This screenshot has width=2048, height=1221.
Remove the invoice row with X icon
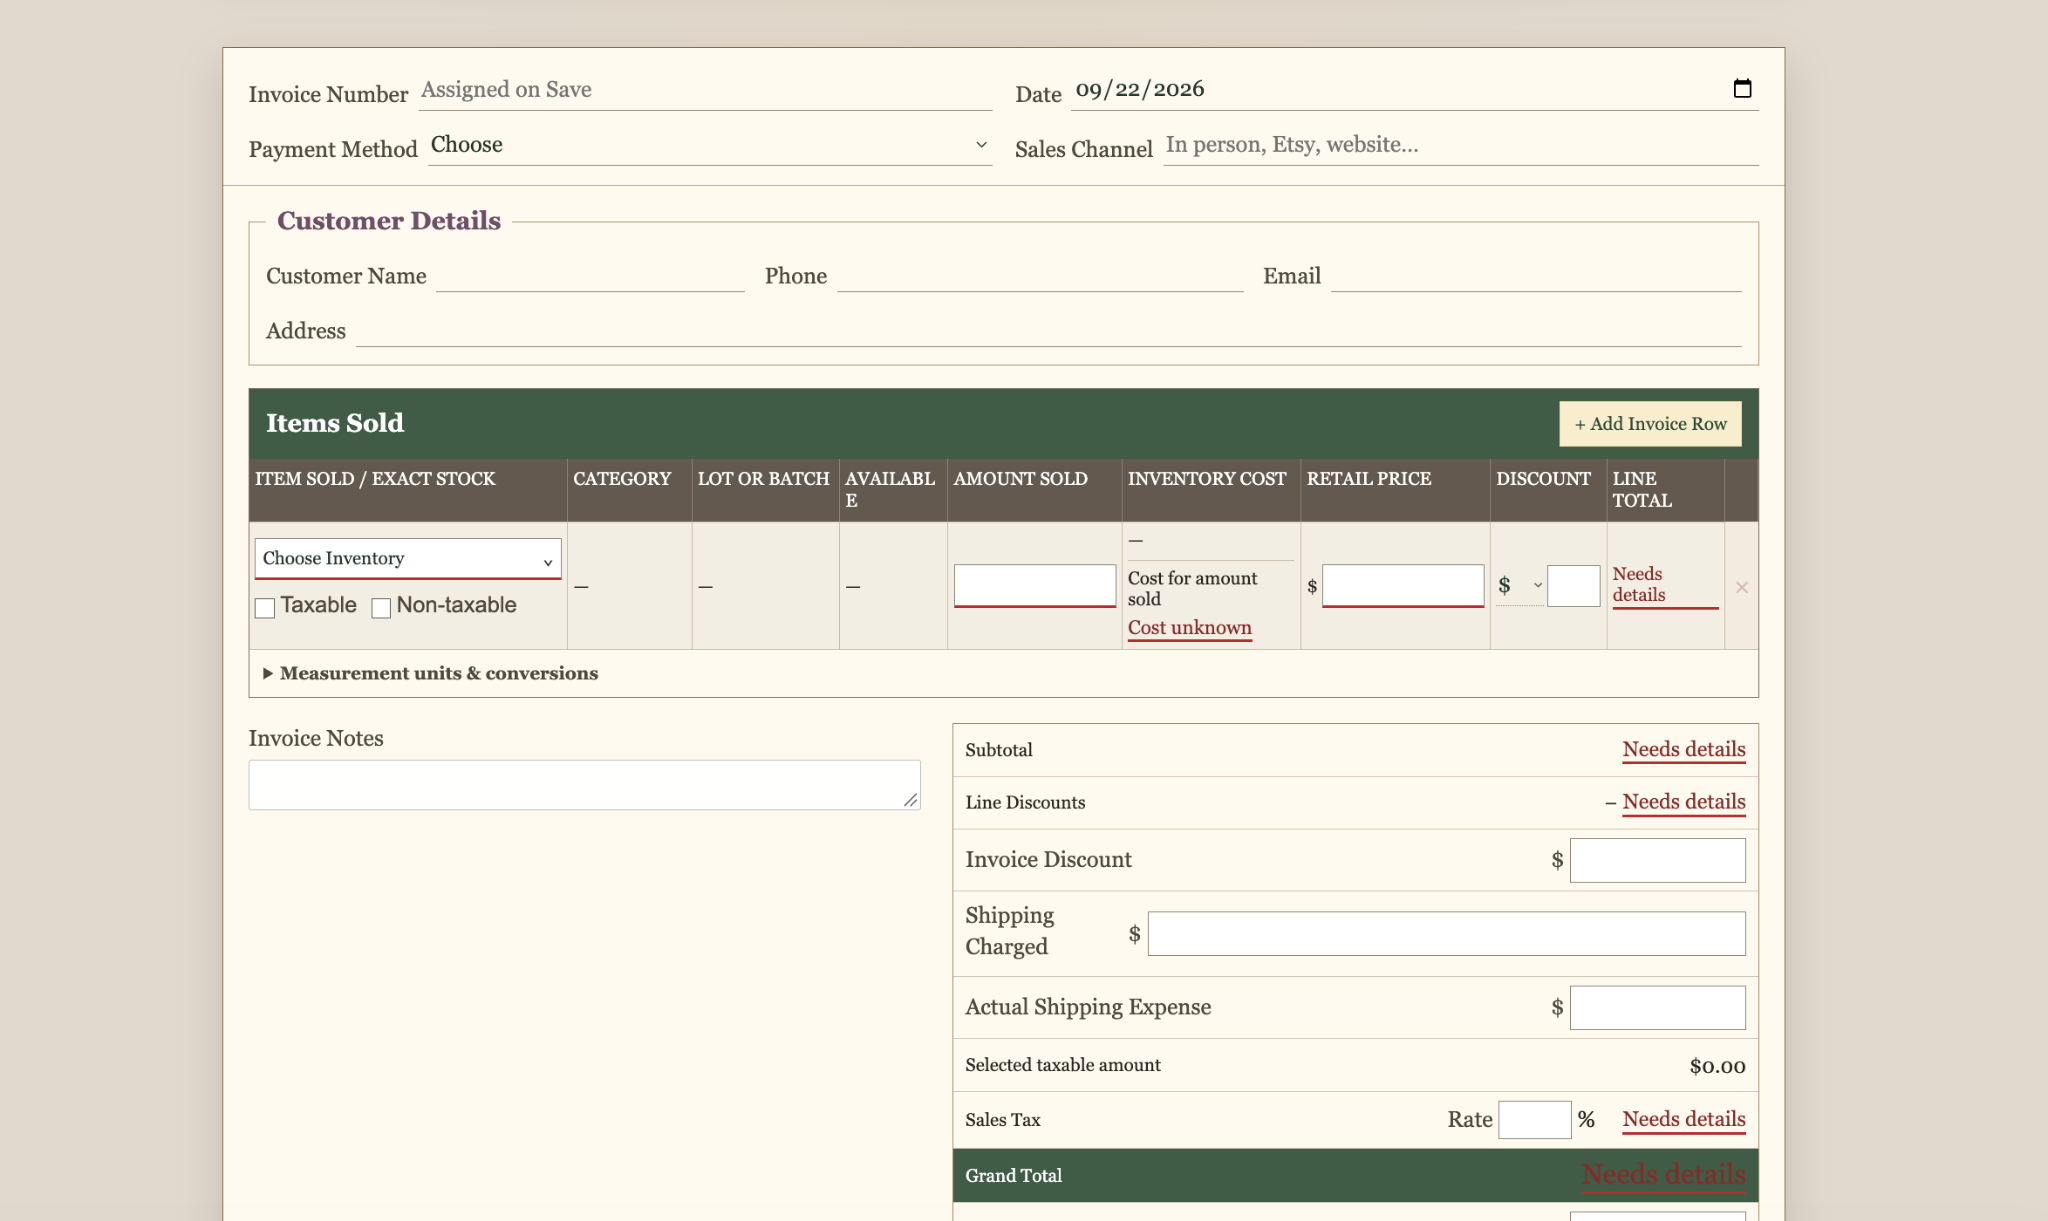coord(1742,587)
